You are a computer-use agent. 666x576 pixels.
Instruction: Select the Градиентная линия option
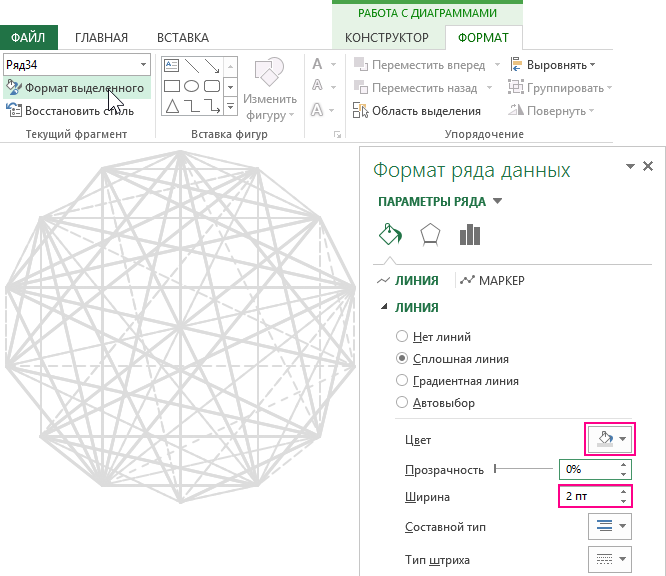pyautogui.click(x=403, y=381)
